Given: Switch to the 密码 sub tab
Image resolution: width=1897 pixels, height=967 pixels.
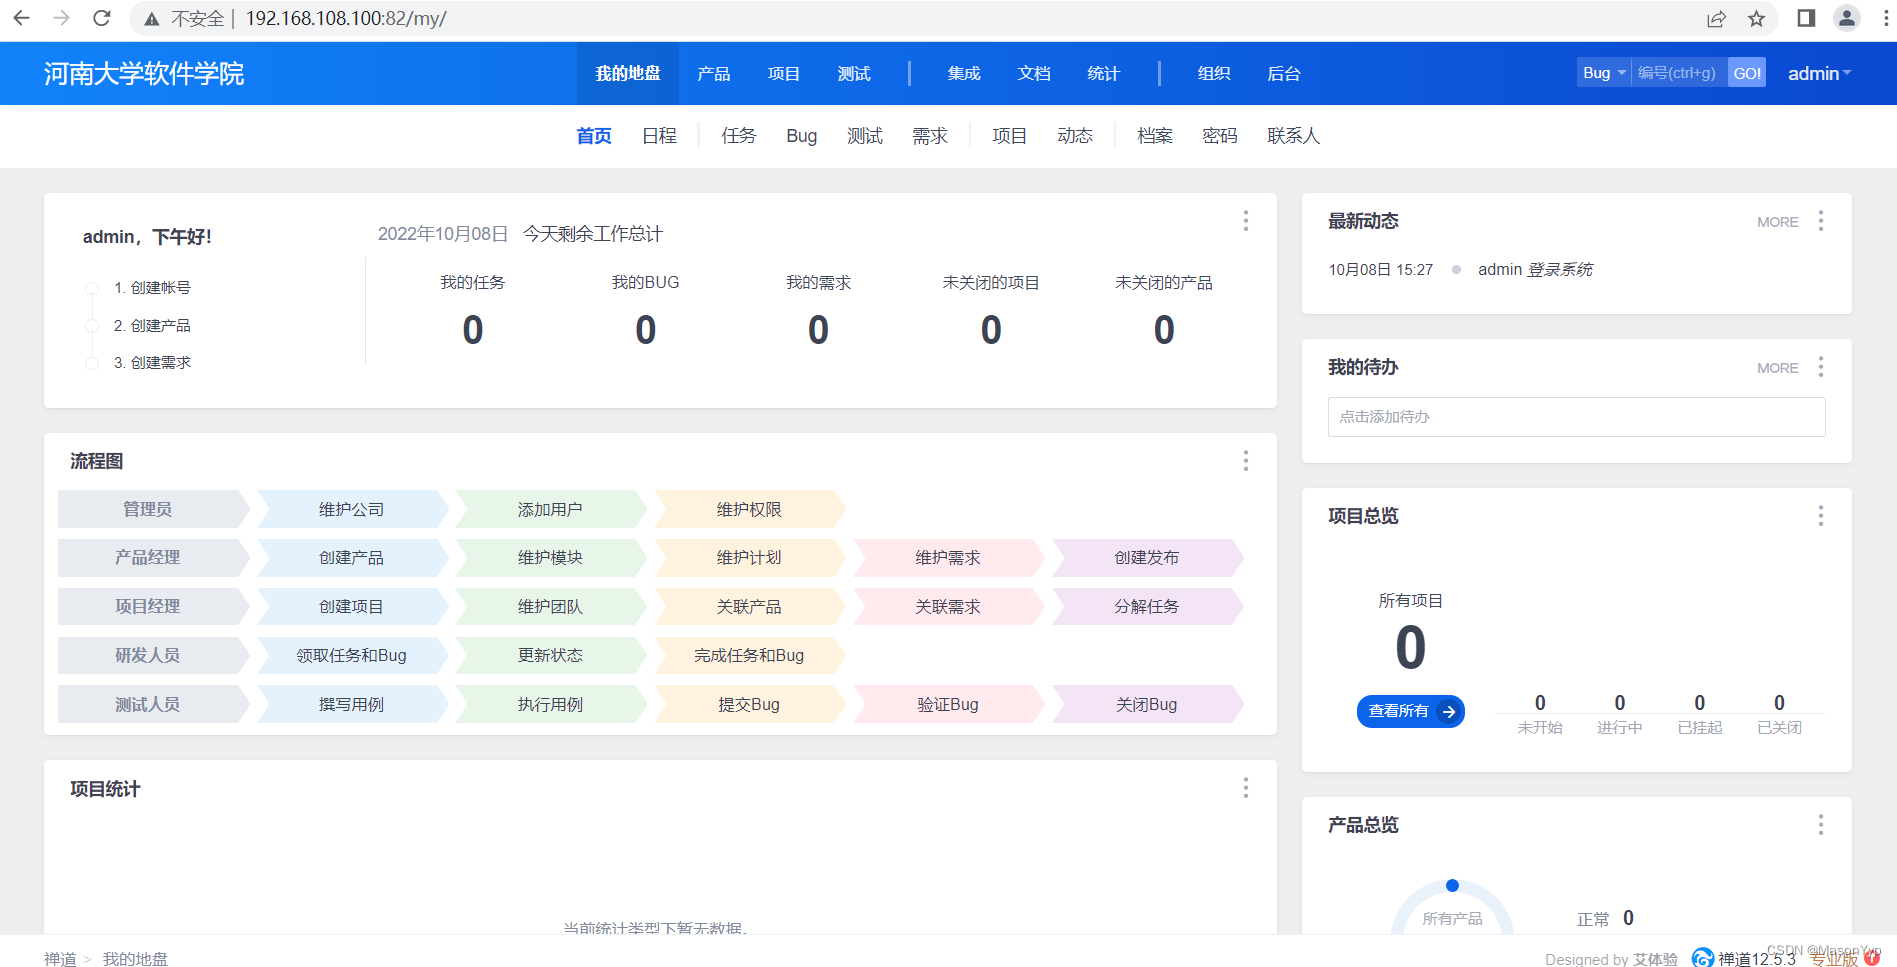Looking at the screenshot, I should pos(1220,136).
